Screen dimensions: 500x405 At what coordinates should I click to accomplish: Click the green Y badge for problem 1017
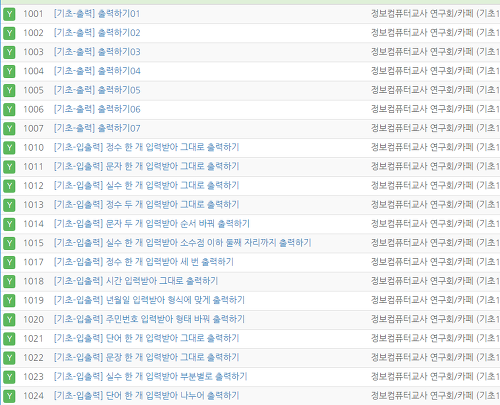point(9,262)
